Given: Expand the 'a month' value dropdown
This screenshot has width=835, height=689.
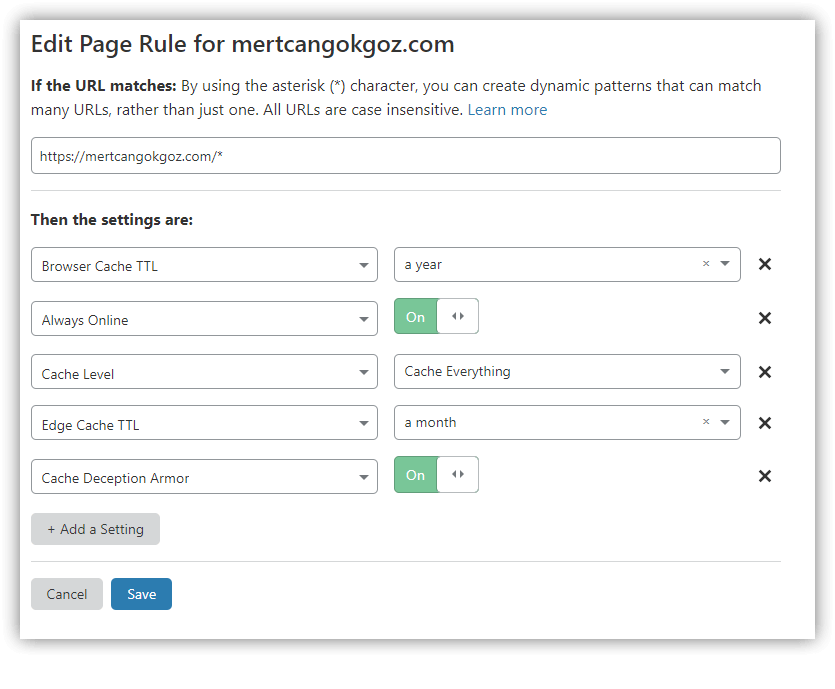Looking at the screenshot, I should pyautogui.click(x=725, y=422).
